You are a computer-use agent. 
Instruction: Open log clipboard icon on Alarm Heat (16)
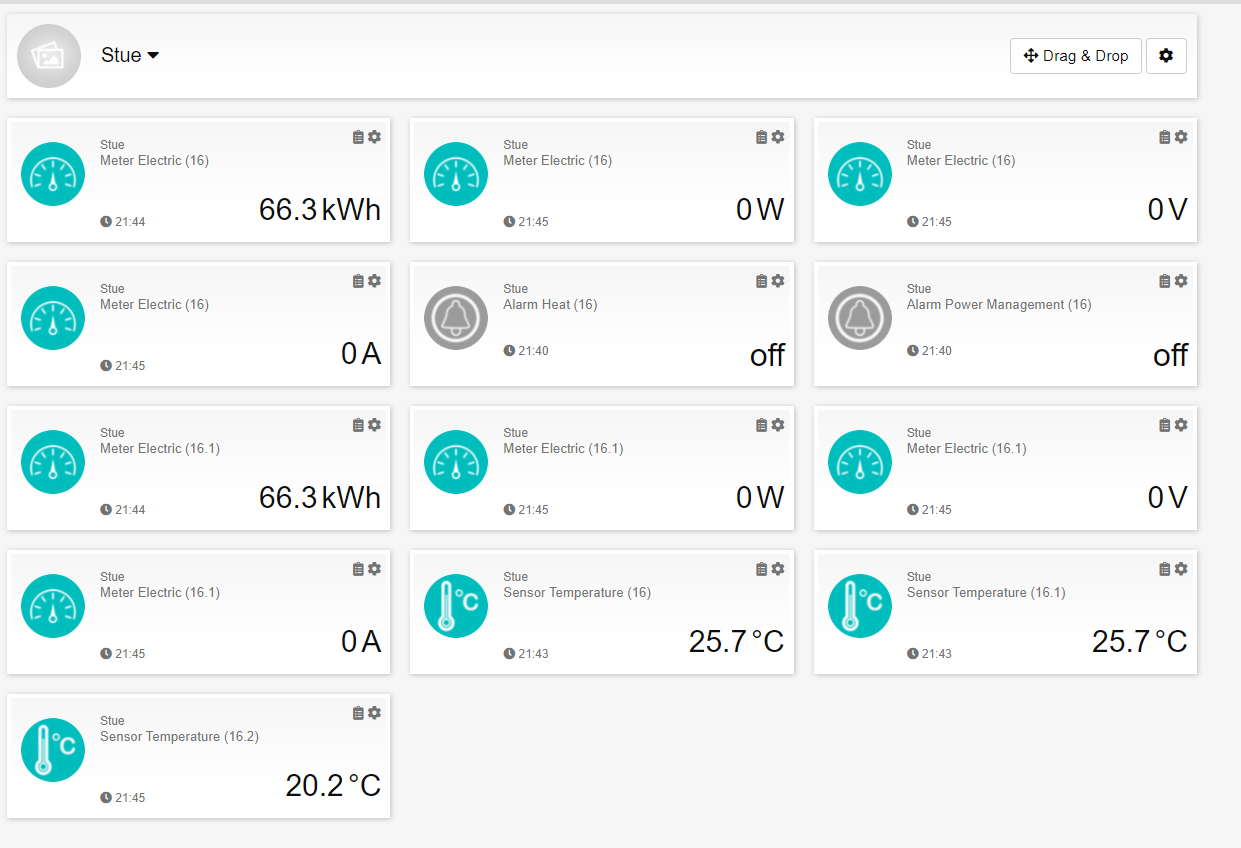point(761,281)
